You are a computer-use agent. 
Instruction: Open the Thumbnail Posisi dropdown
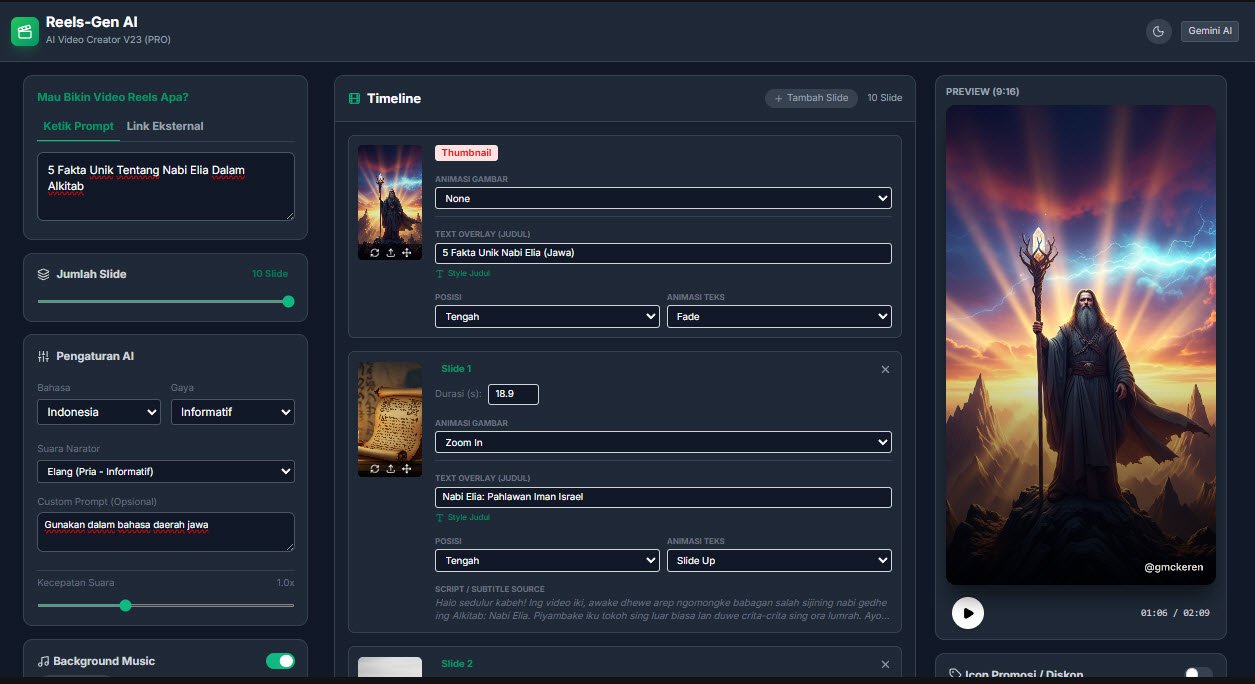(547, 316)
